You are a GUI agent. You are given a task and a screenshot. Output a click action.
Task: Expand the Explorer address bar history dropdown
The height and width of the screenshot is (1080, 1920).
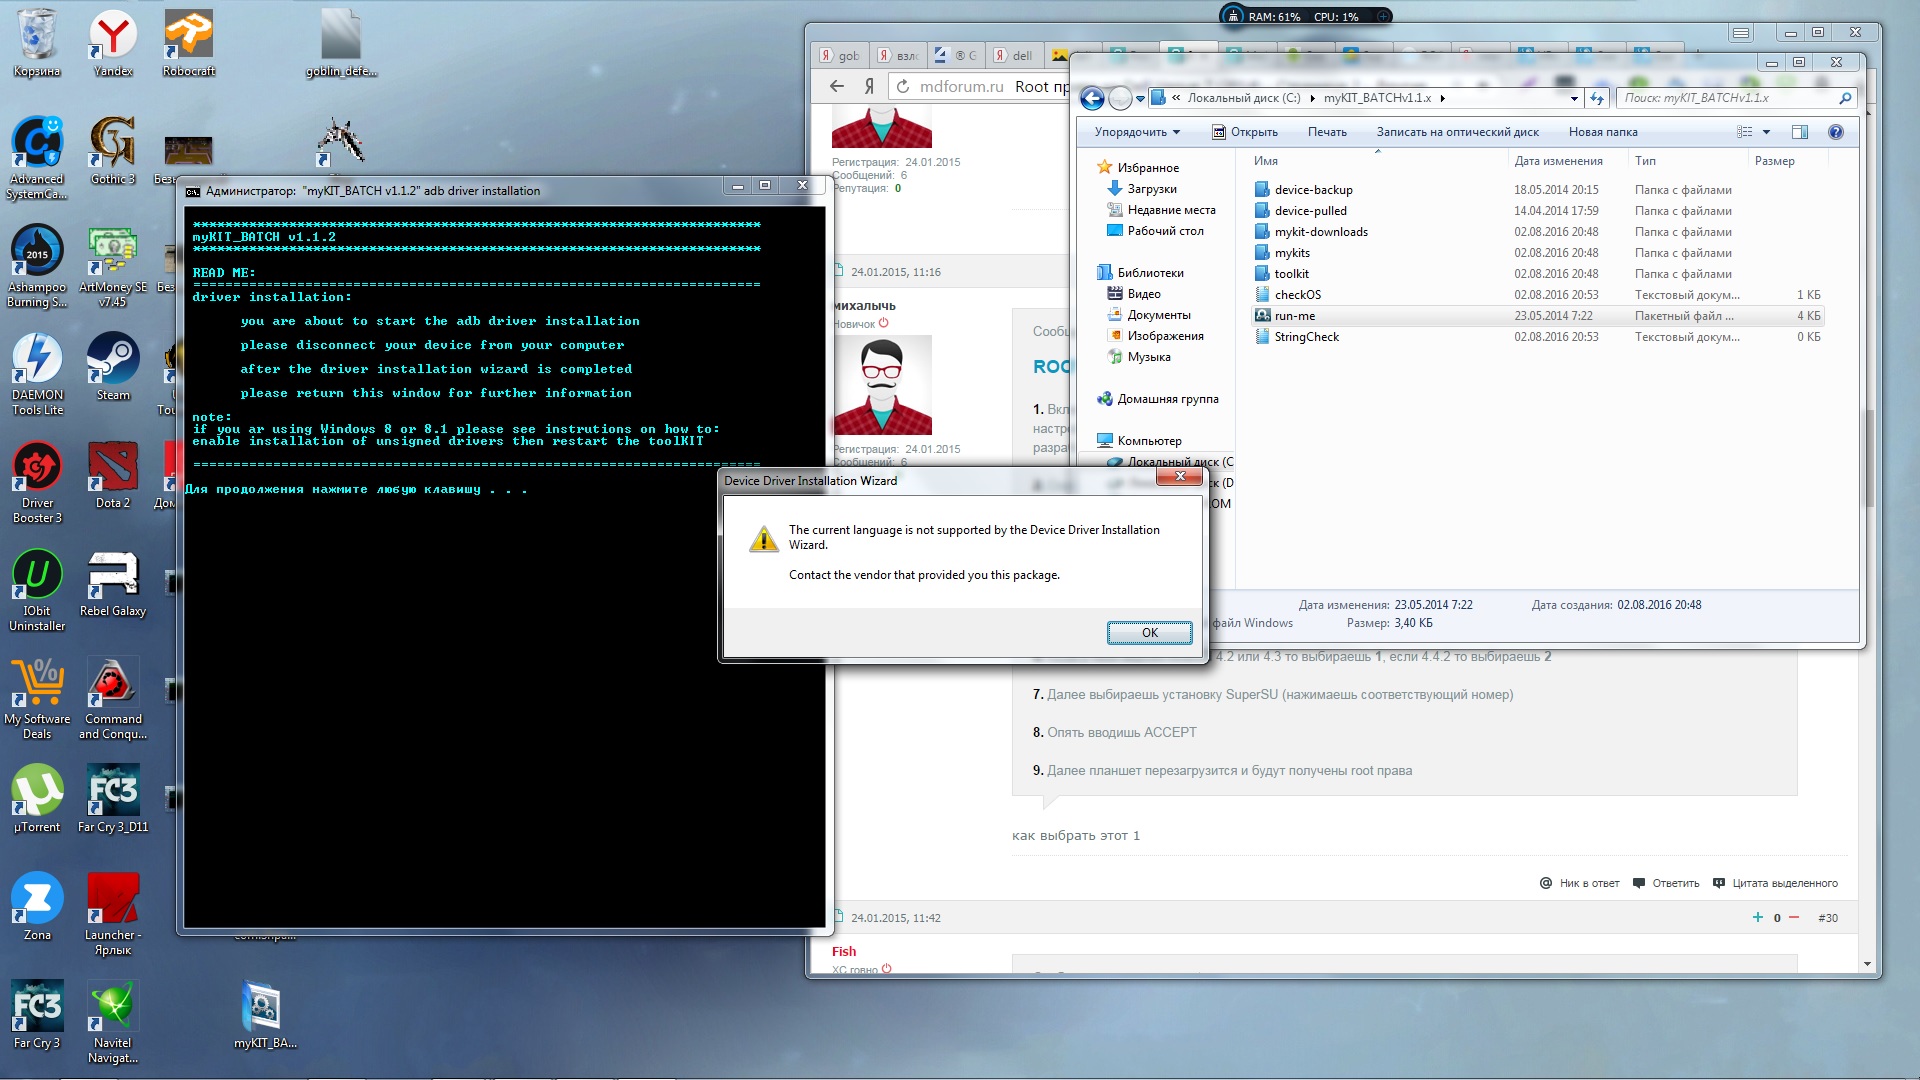[1574, 98]
